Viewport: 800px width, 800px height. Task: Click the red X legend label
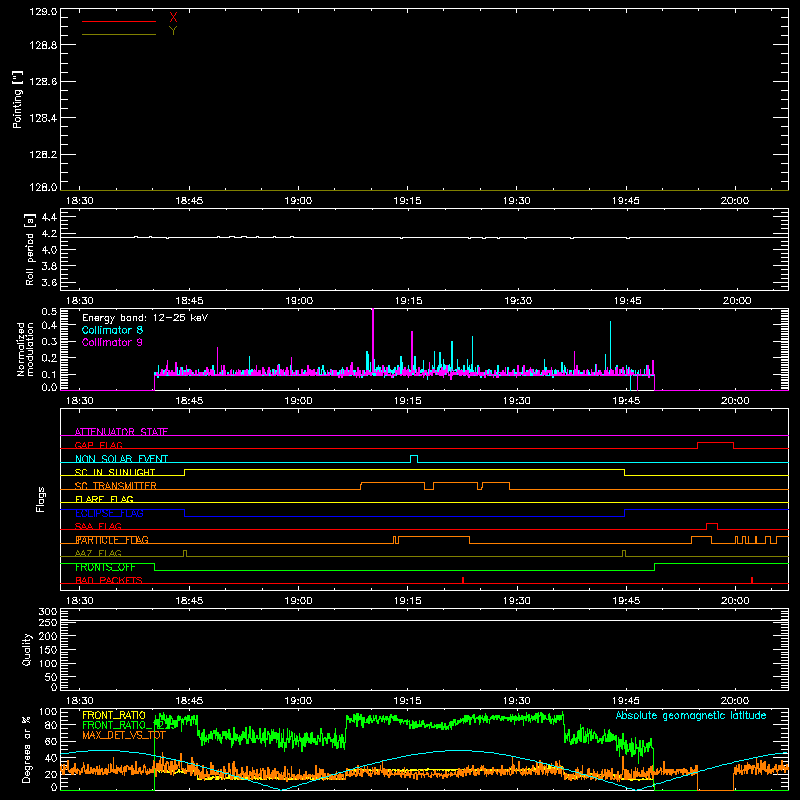click(x=173, y=18)
